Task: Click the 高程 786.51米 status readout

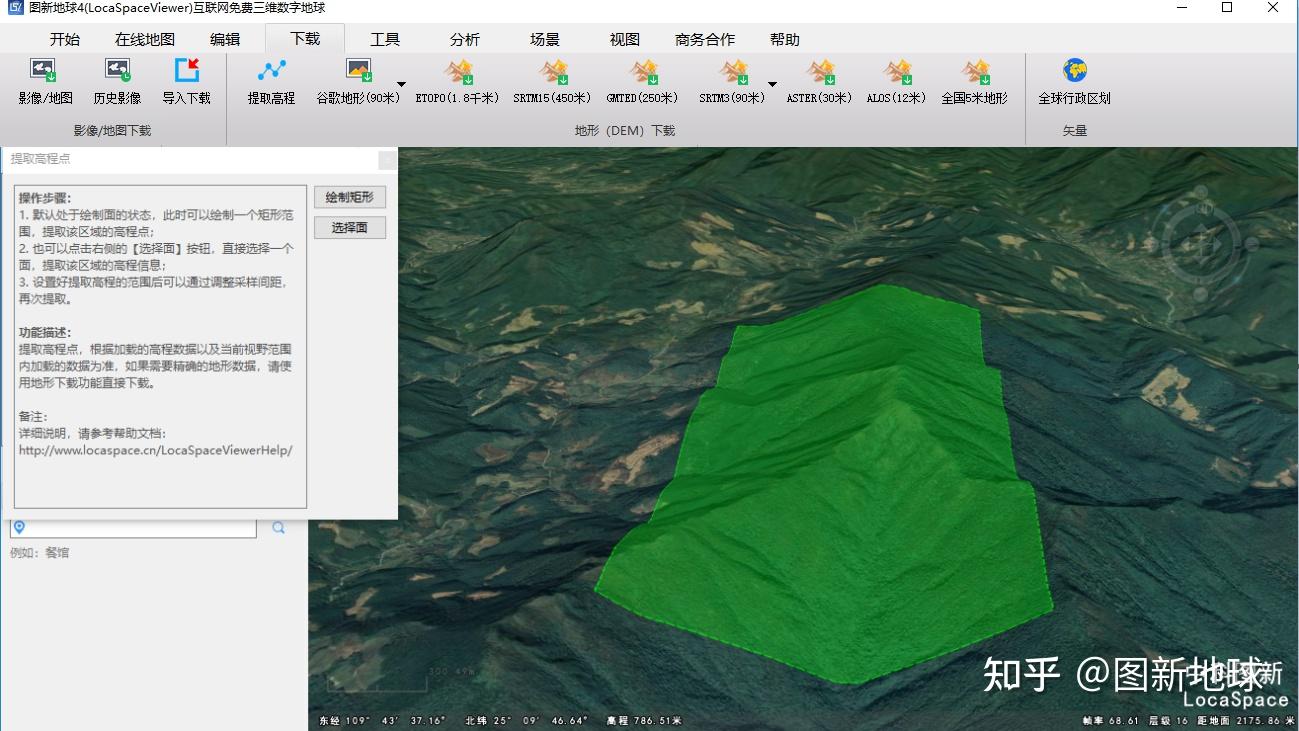Action: click(645, 720)
